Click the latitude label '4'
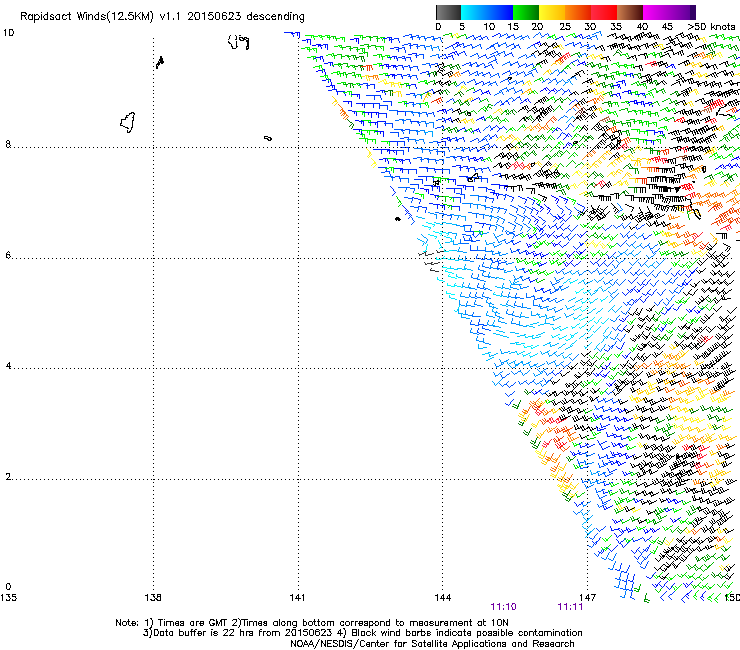 8,366
